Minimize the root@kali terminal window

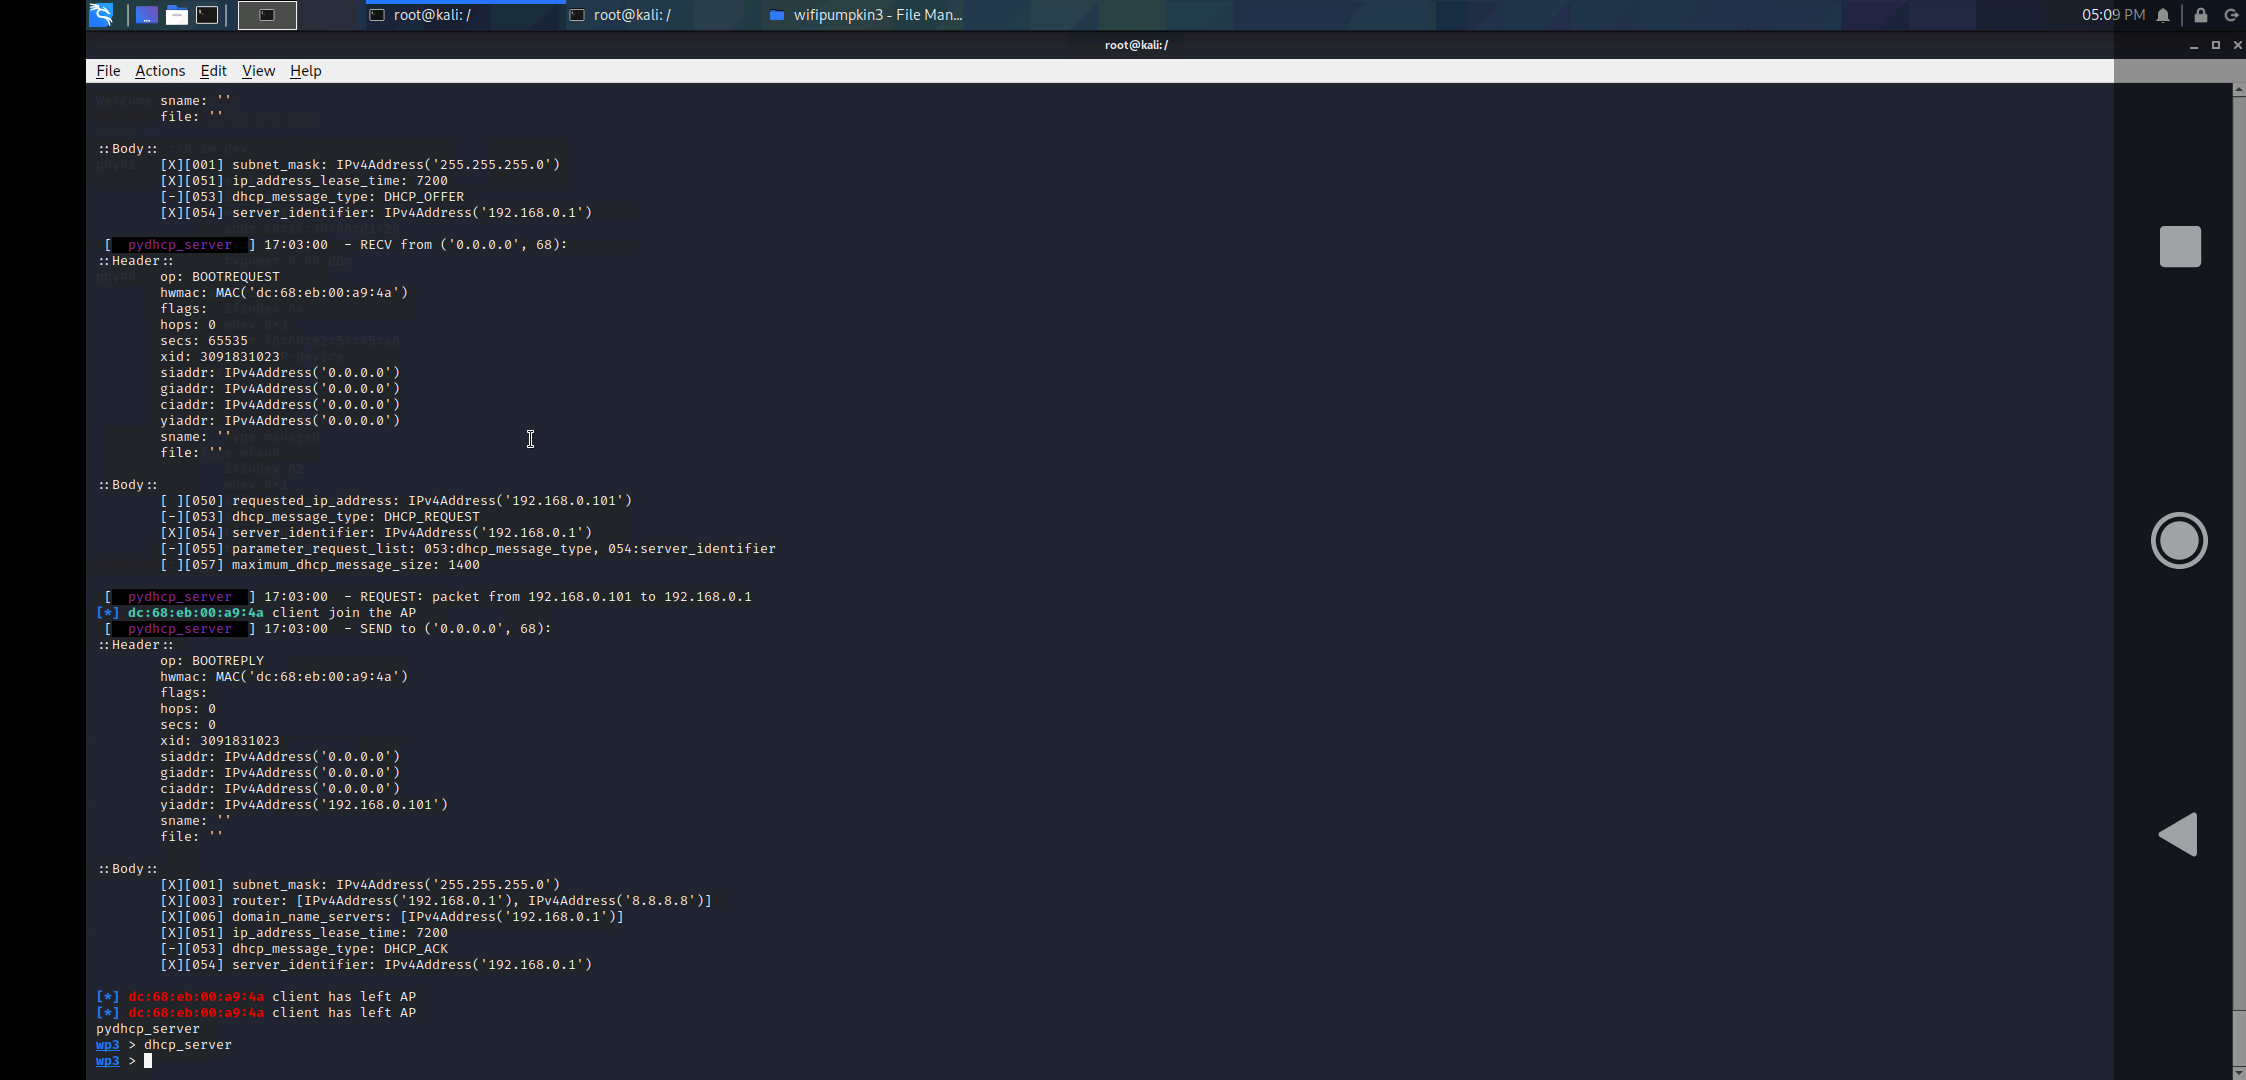point(2194,45)
